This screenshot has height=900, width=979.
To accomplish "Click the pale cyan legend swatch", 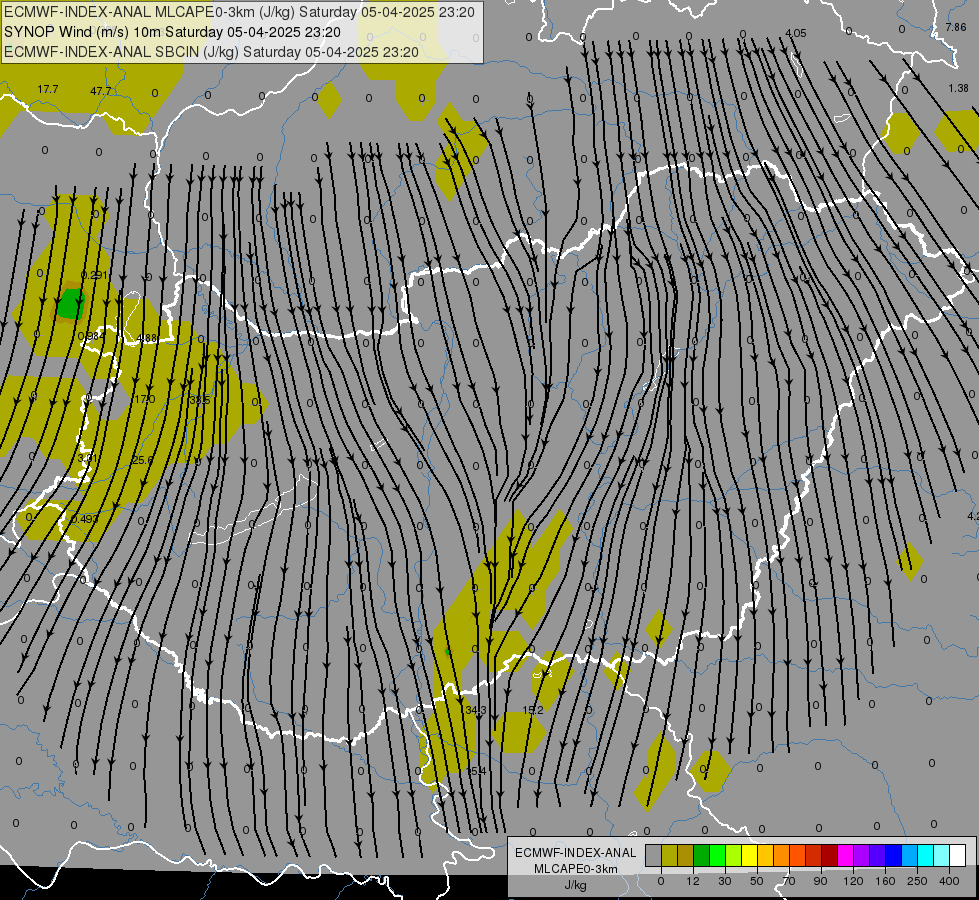I will 942,855.
